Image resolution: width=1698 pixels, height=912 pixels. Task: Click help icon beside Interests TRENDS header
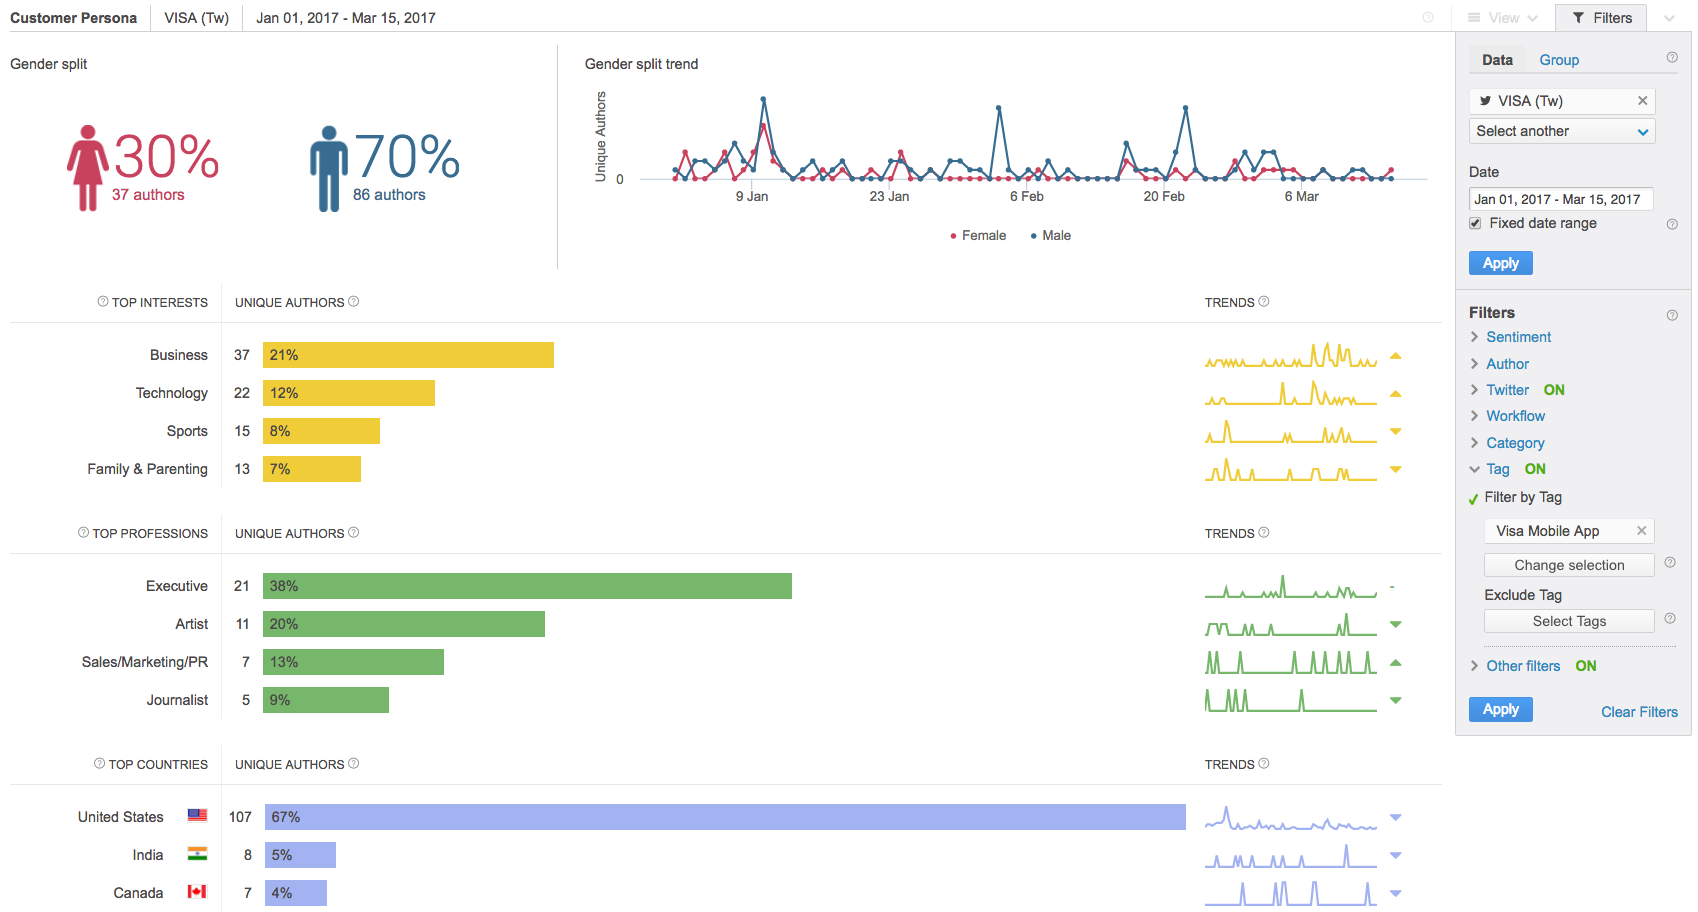pos(1264,301)
